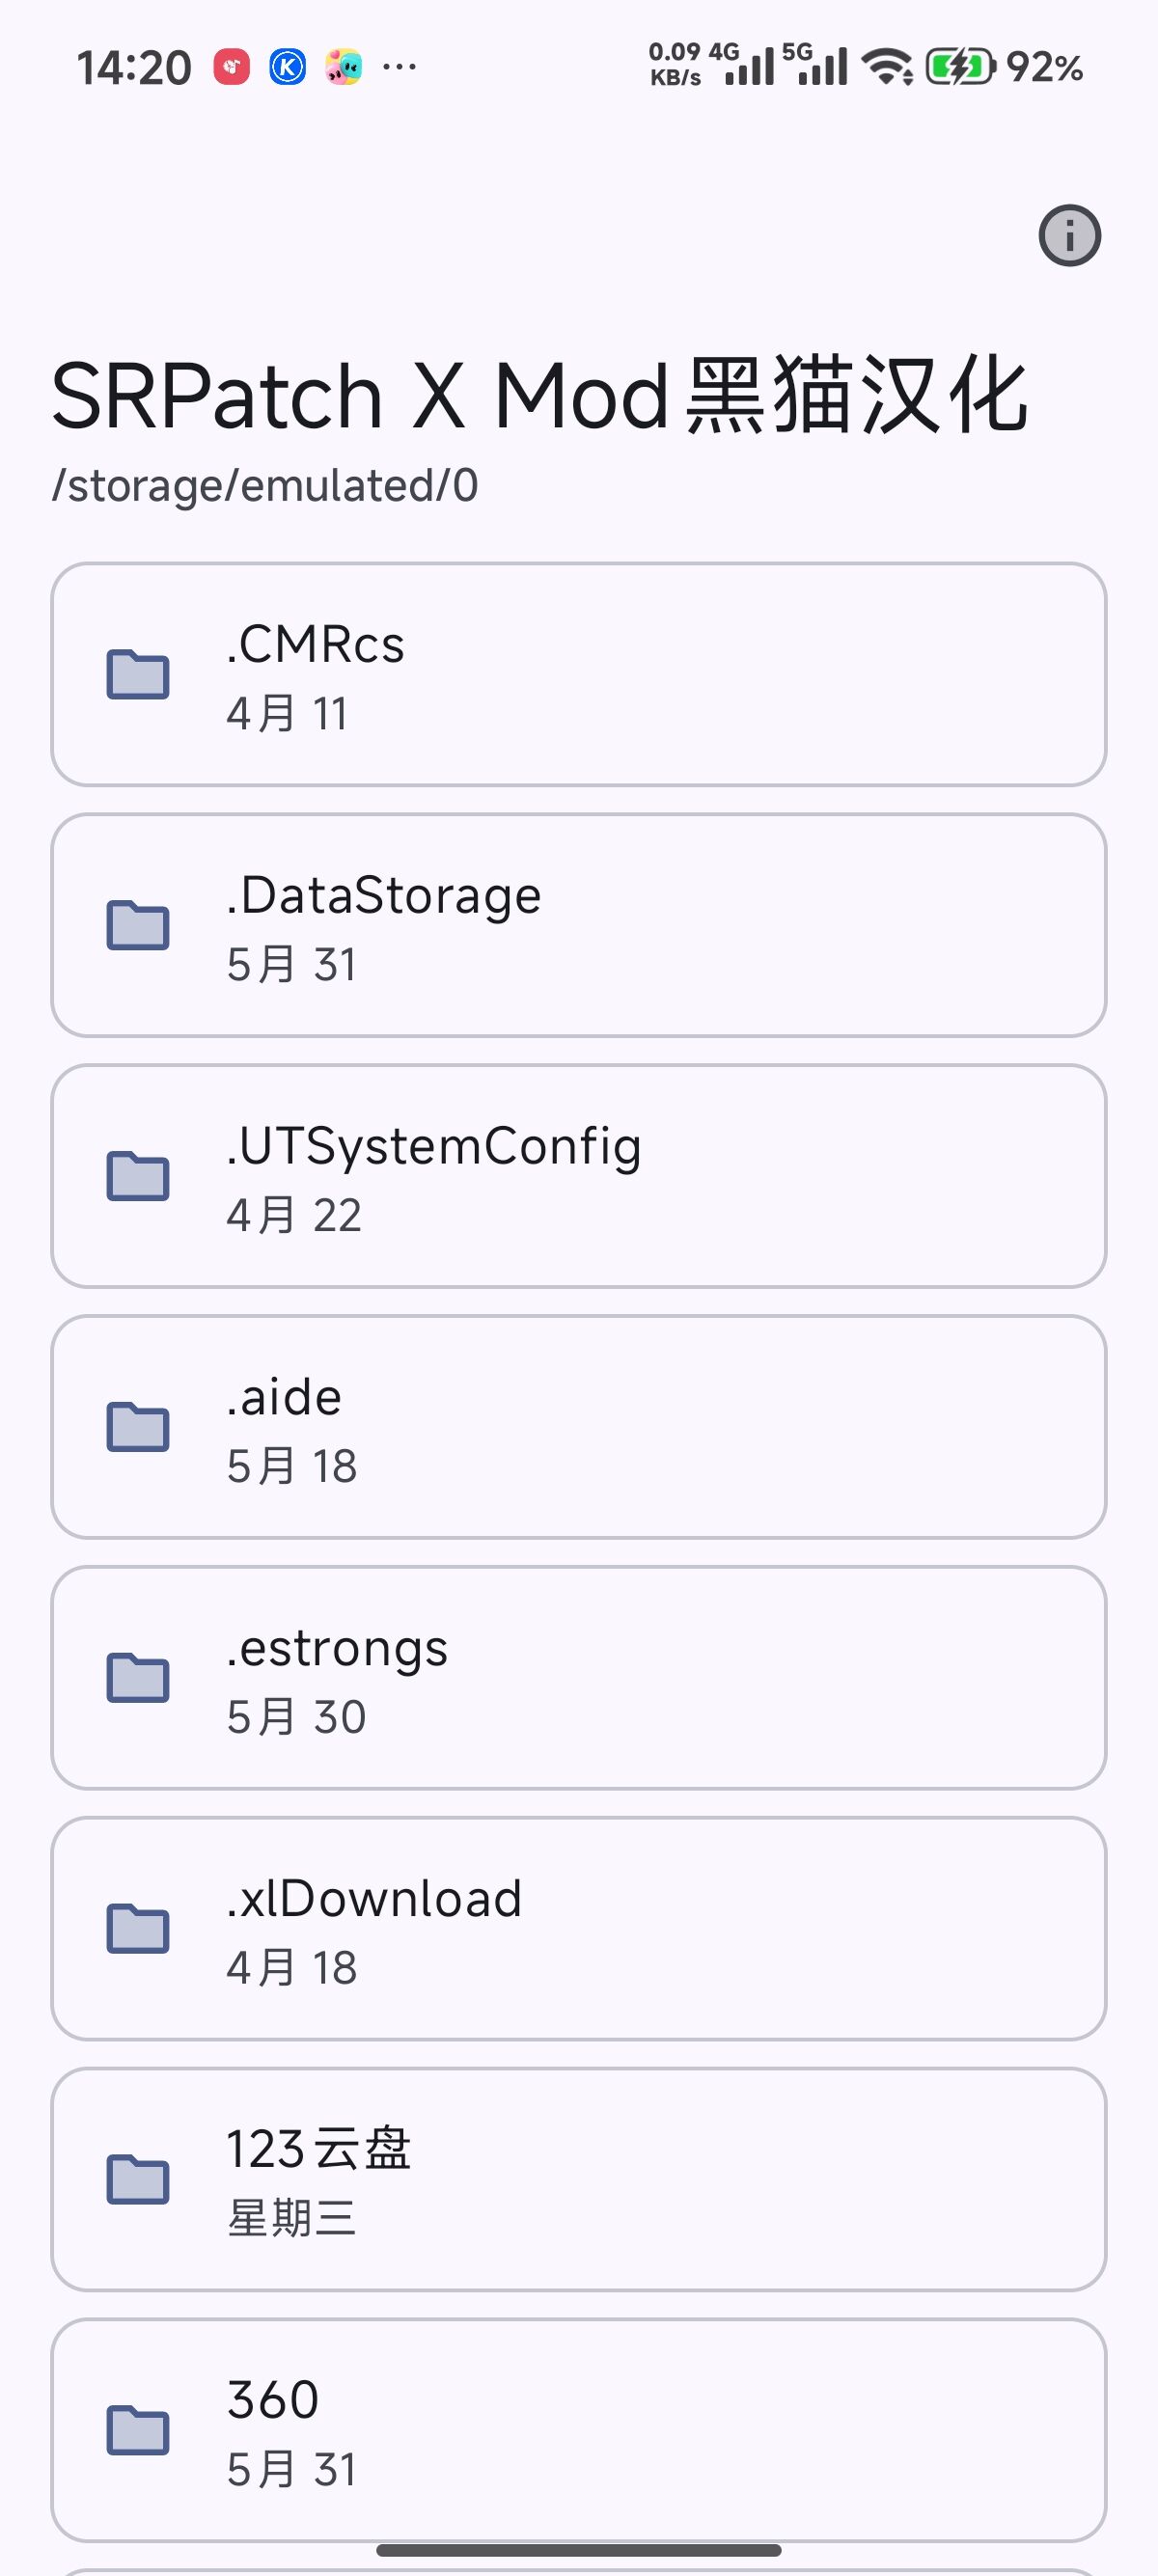Open the .CMRcs folder name
Screen dimensions: 1158x2576
315,645
